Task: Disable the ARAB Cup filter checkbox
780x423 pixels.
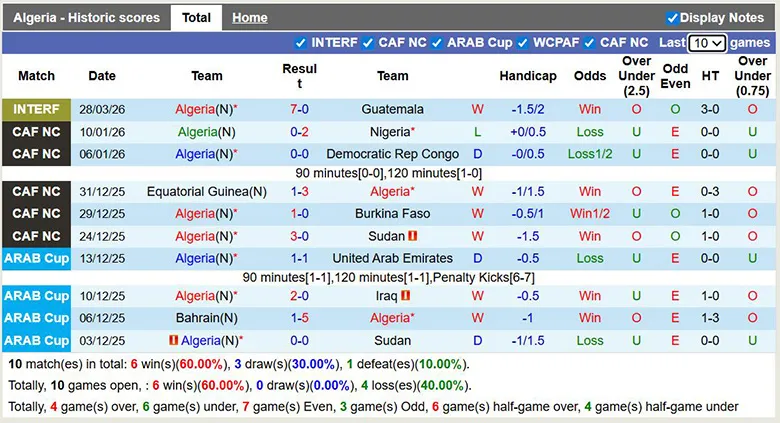Action: [x=436, y=43]
